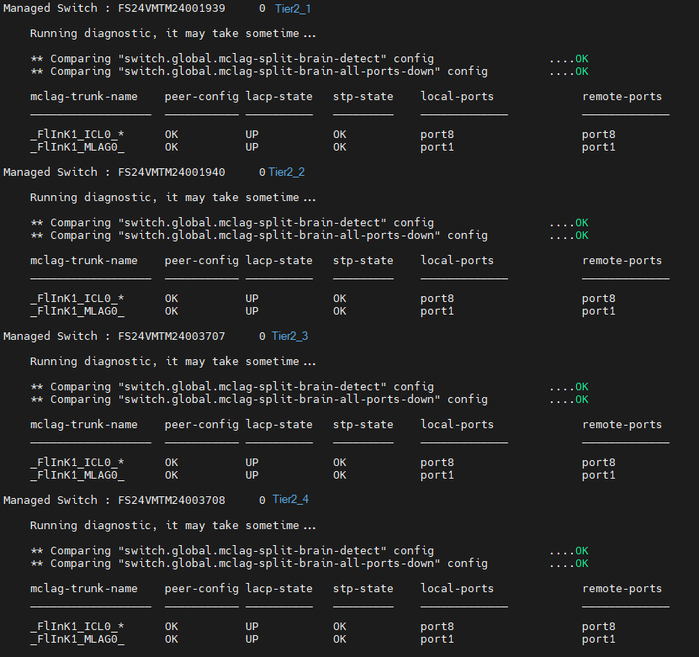Viewport: 699px width, 657px height.
Task: Select _FlInK1_MLAG0_ trunk under Tier2_2
Action: tap(77, 311)
